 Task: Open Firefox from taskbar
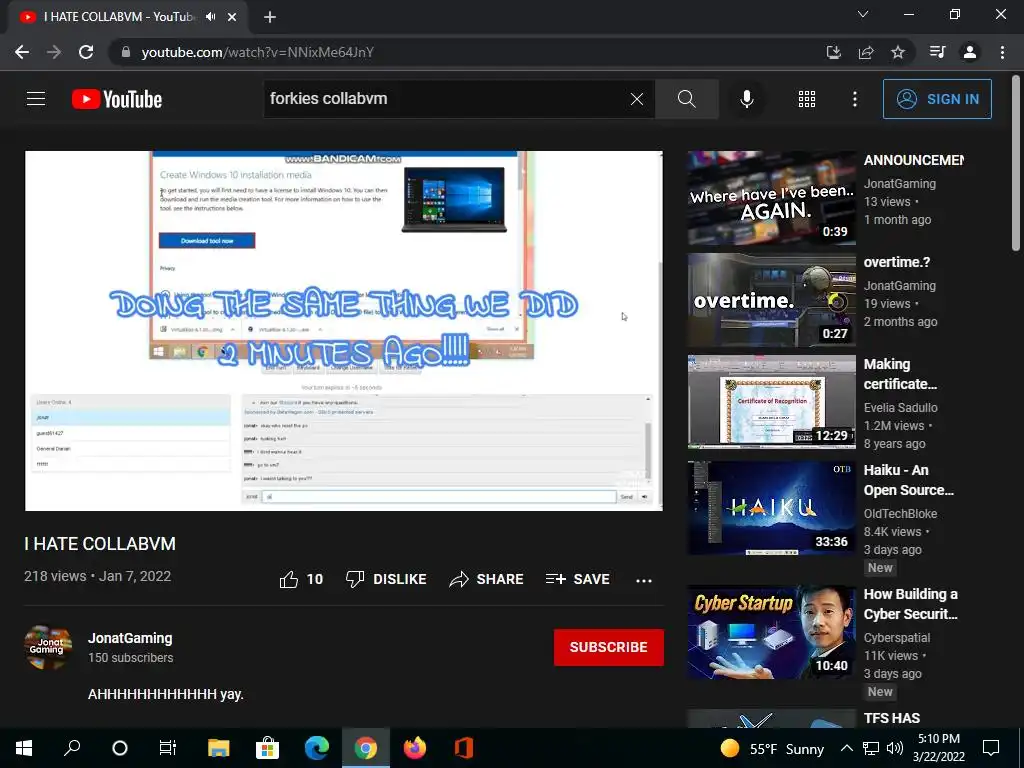(415, 748)
